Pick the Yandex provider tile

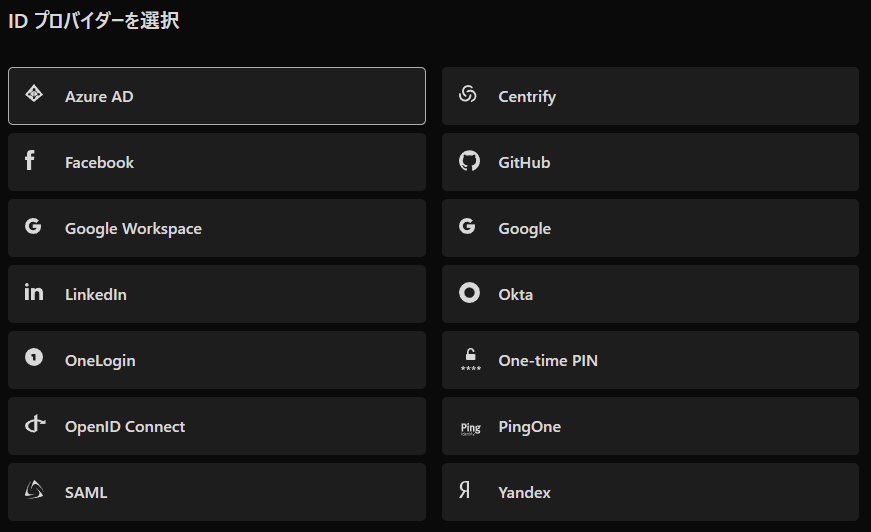click(650, 492)
